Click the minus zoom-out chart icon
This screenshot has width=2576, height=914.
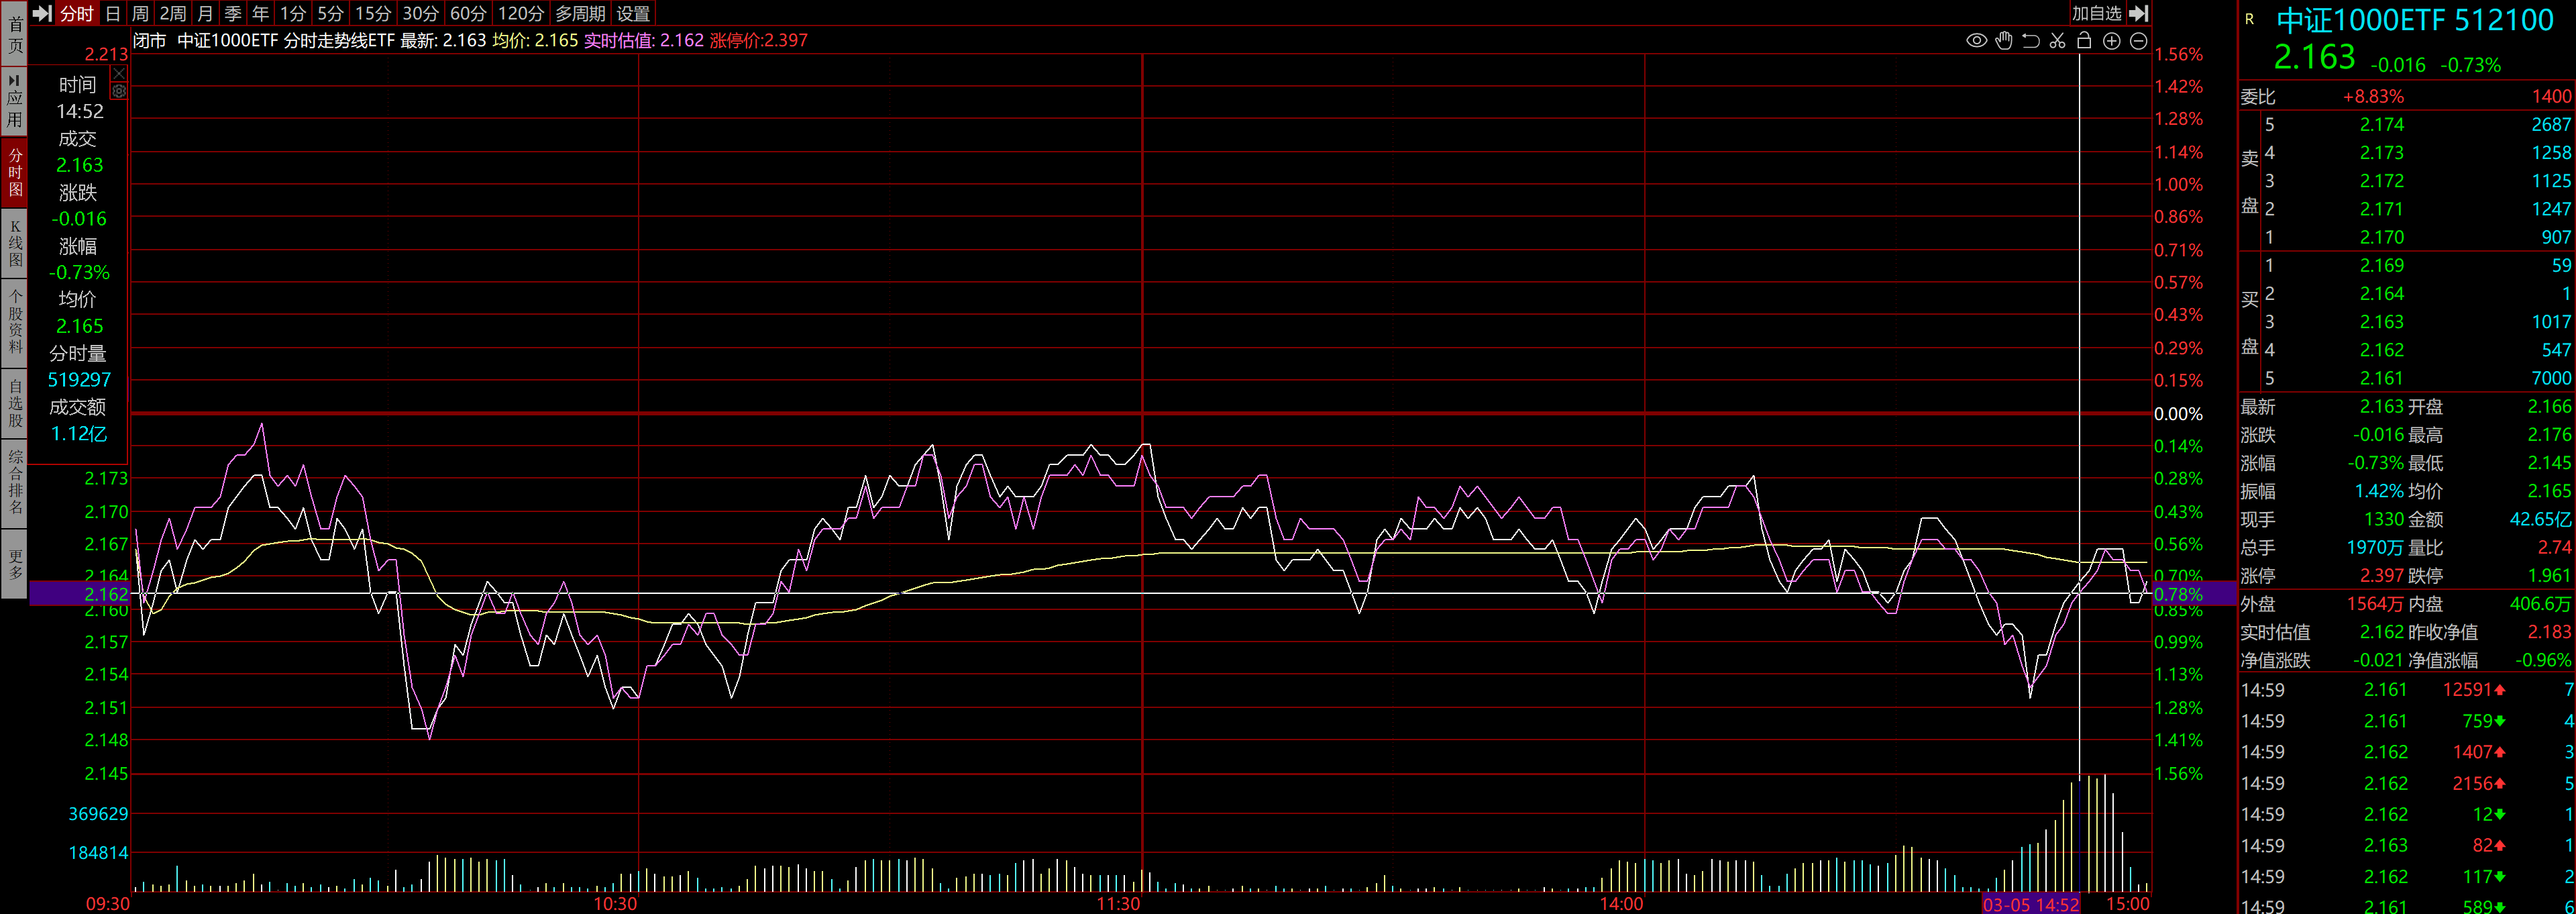tap(2138, 41)
